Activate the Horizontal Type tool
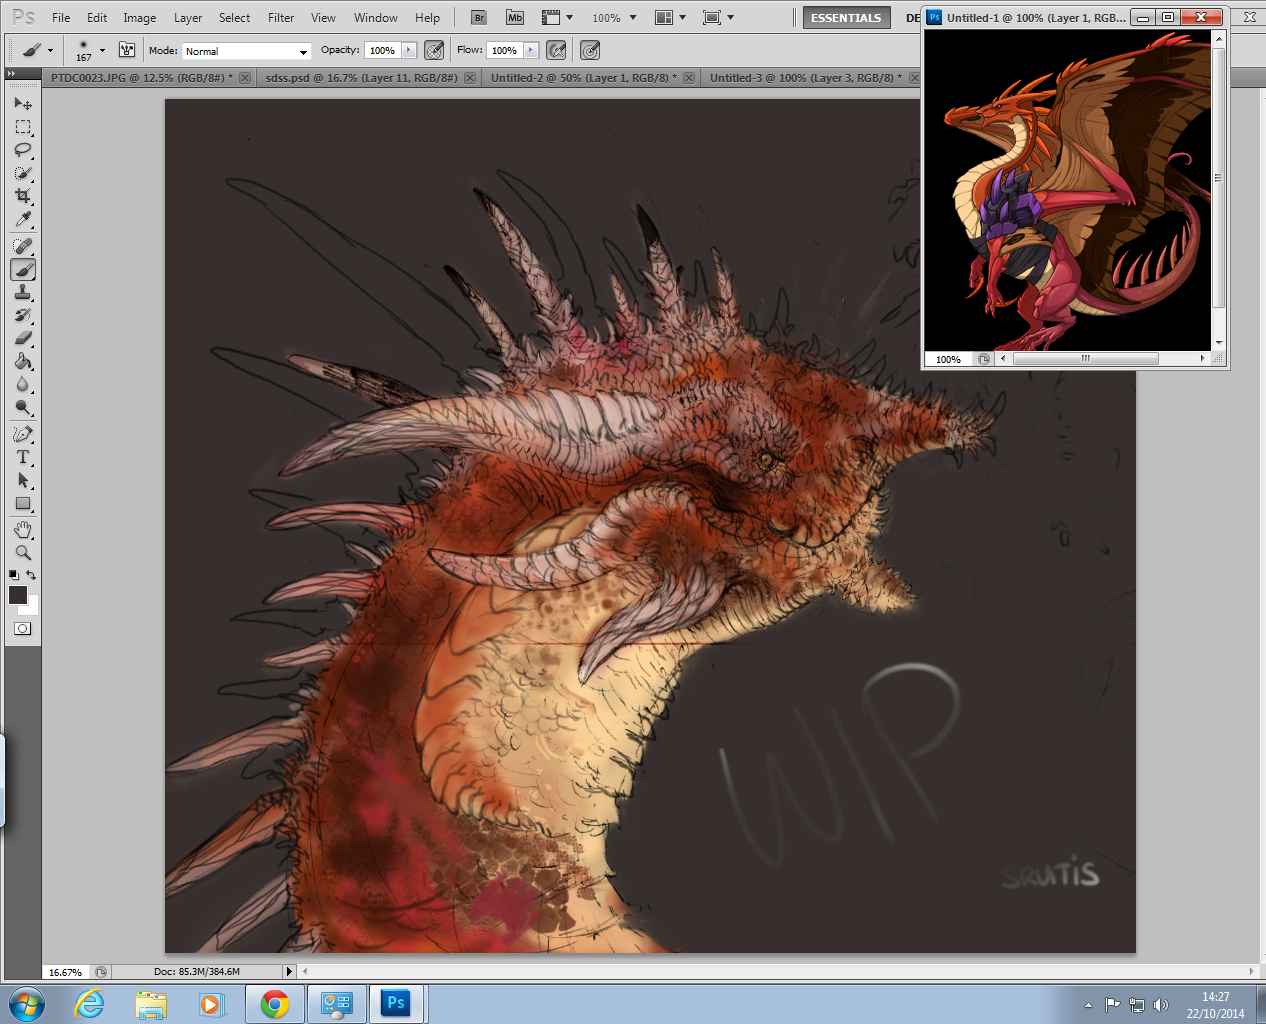 coord(23,457)
